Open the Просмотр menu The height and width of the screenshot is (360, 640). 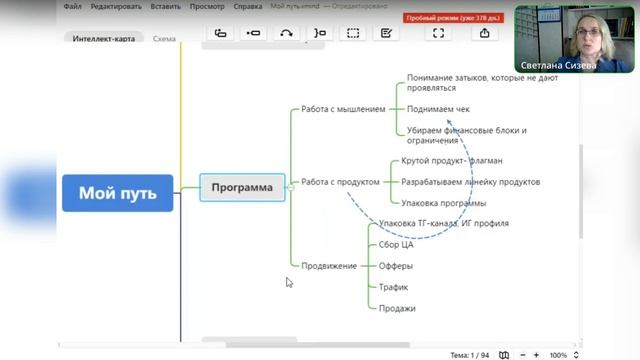(207, 6)
